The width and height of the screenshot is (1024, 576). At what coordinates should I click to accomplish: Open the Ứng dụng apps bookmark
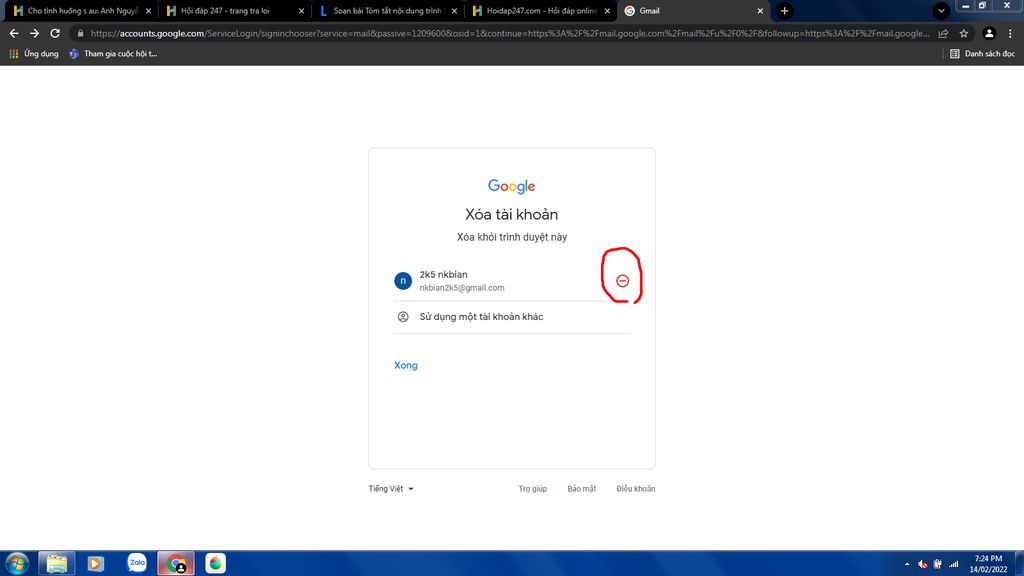[x=33, y=54]
